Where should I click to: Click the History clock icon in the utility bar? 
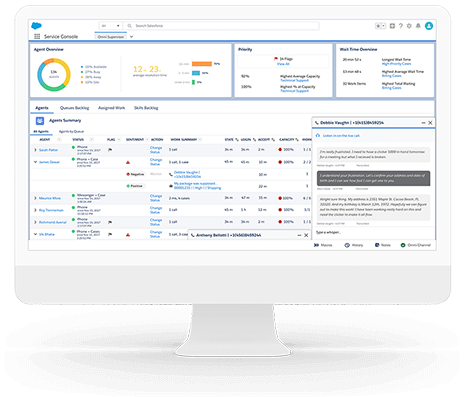(347, 245)
